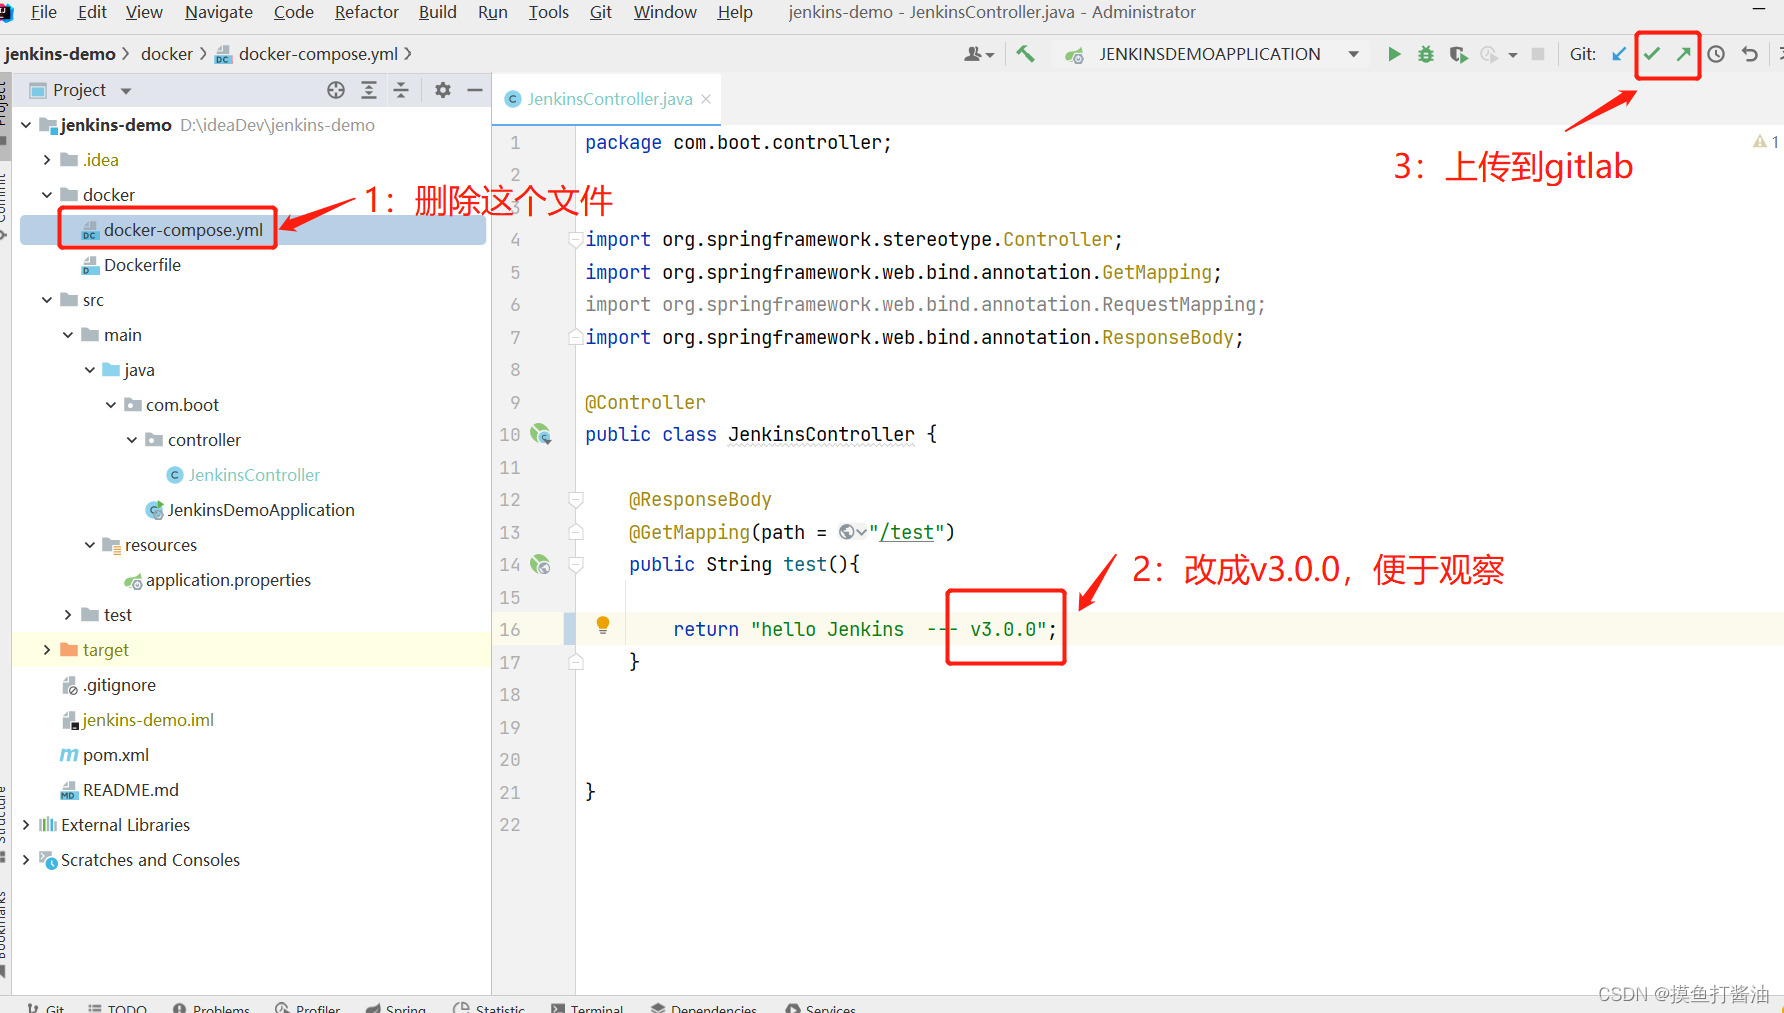Screen dimensions: 1784x1013
Task: Commit changes with the Git checkmark
Action: pyautogui.click(x=1652, y=54)
